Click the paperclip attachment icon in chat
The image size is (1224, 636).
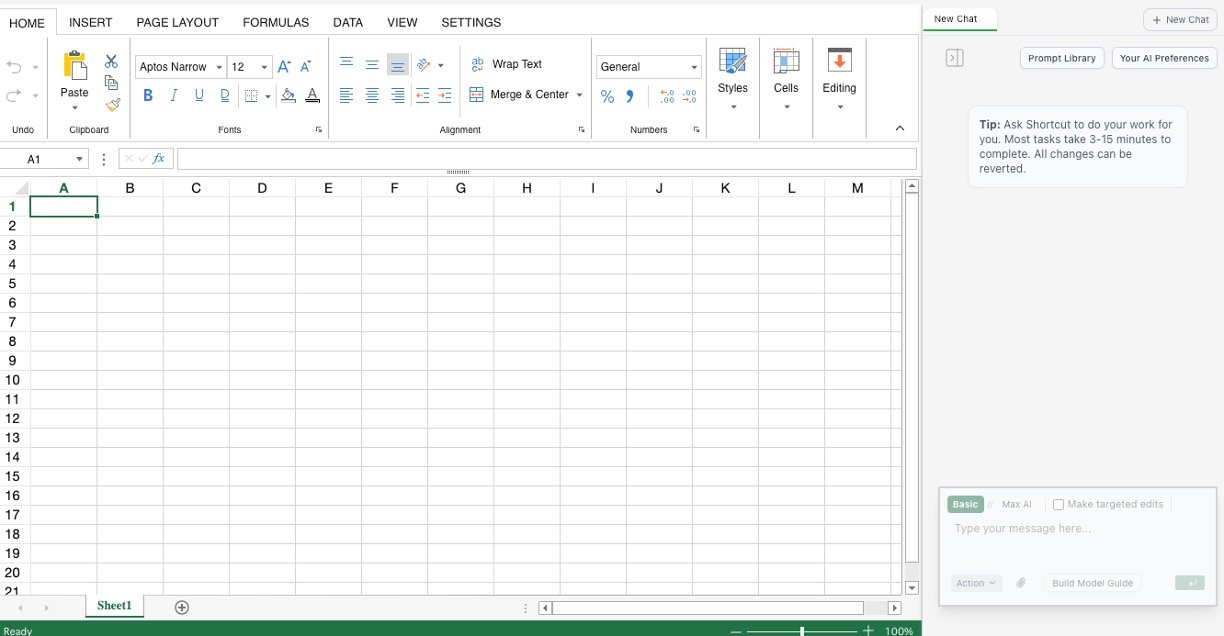1021,583
